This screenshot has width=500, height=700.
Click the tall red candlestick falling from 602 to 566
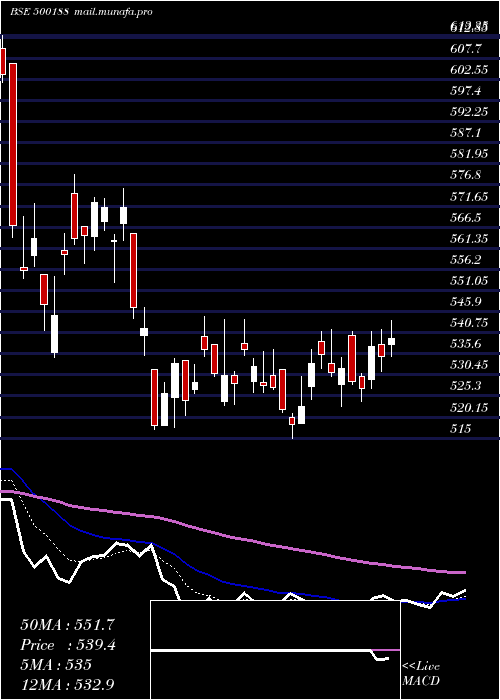[x=13, y=144]
